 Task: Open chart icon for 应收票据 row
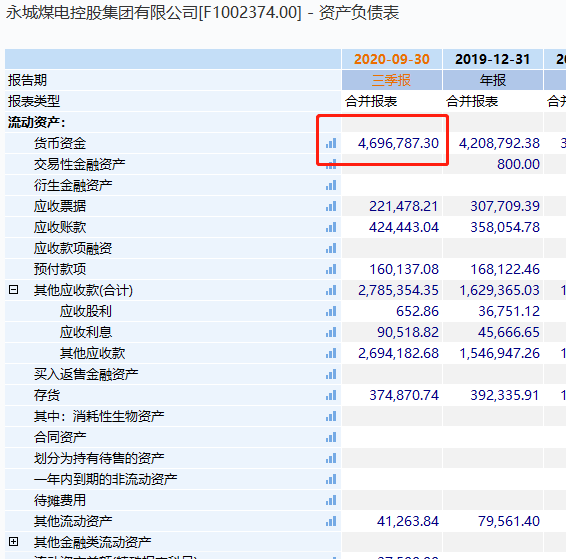(331, 206)
